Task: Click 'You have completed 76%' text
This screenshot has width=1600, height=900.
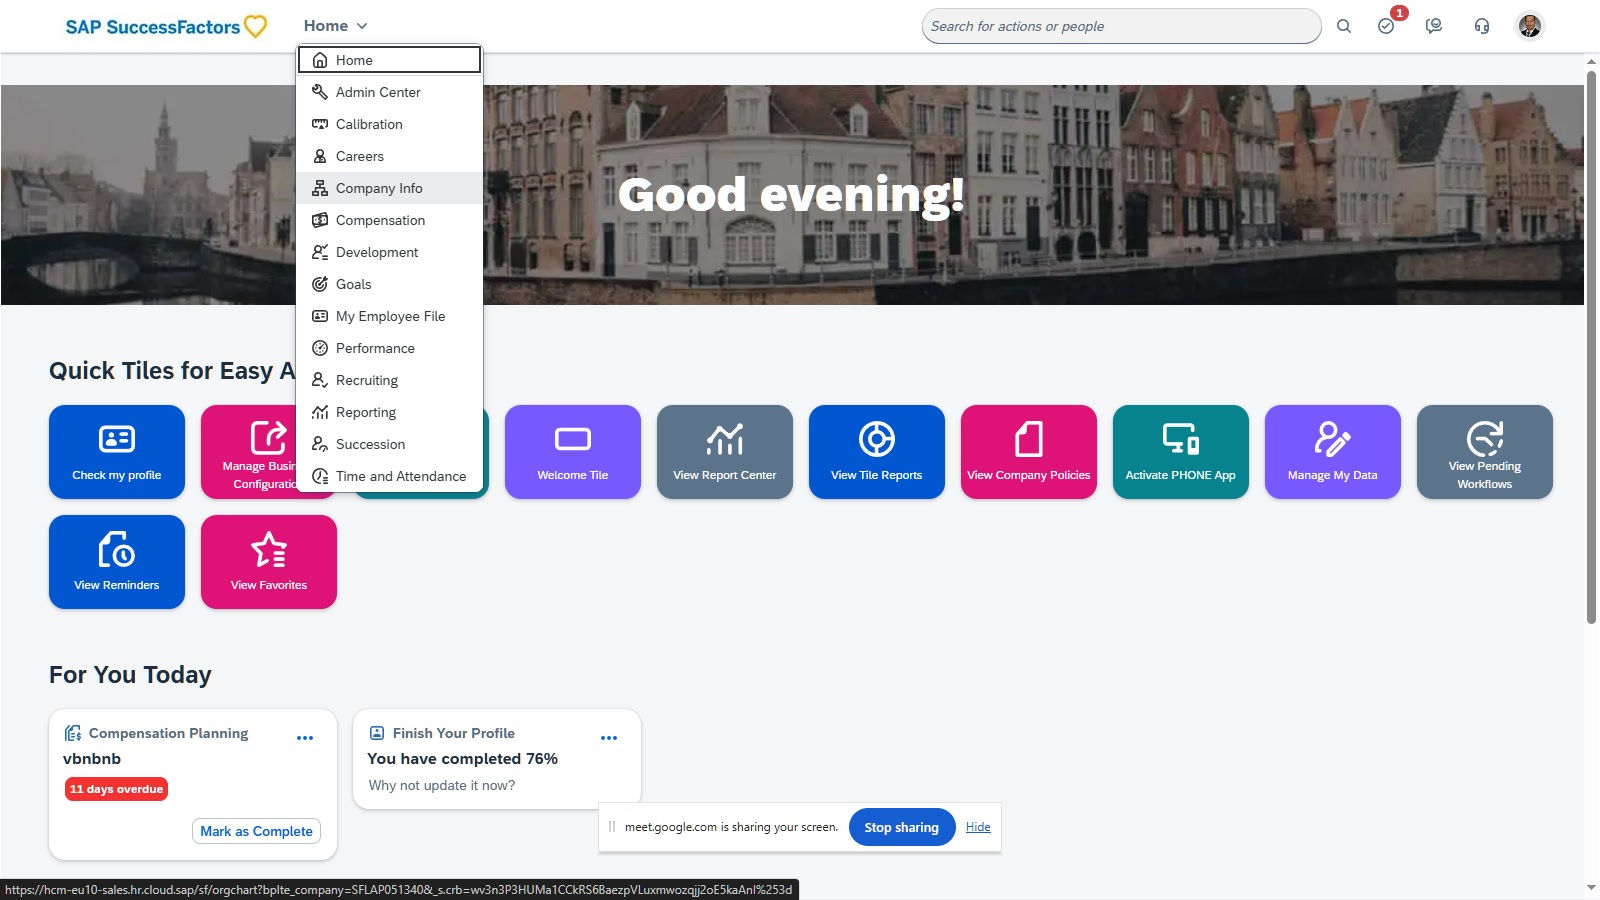Action: click(462, 759)
